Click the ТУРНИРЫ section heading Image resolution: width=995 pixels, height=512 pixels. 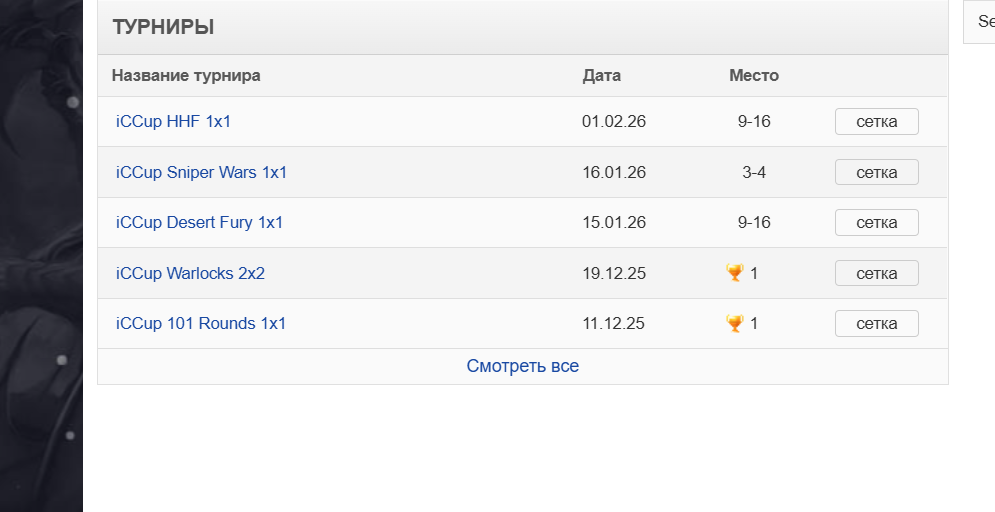[x=163, y=27]
